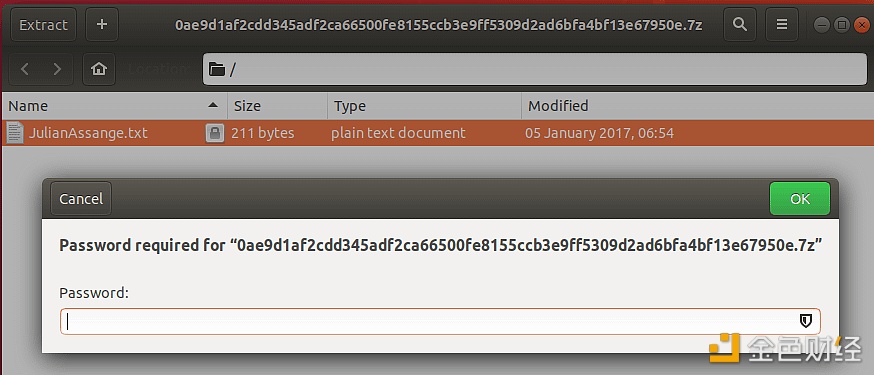This screenshot has height=375, width=874.
Task: Go back with left arrow
Action: pyautogui.click(x=25, y=69)
